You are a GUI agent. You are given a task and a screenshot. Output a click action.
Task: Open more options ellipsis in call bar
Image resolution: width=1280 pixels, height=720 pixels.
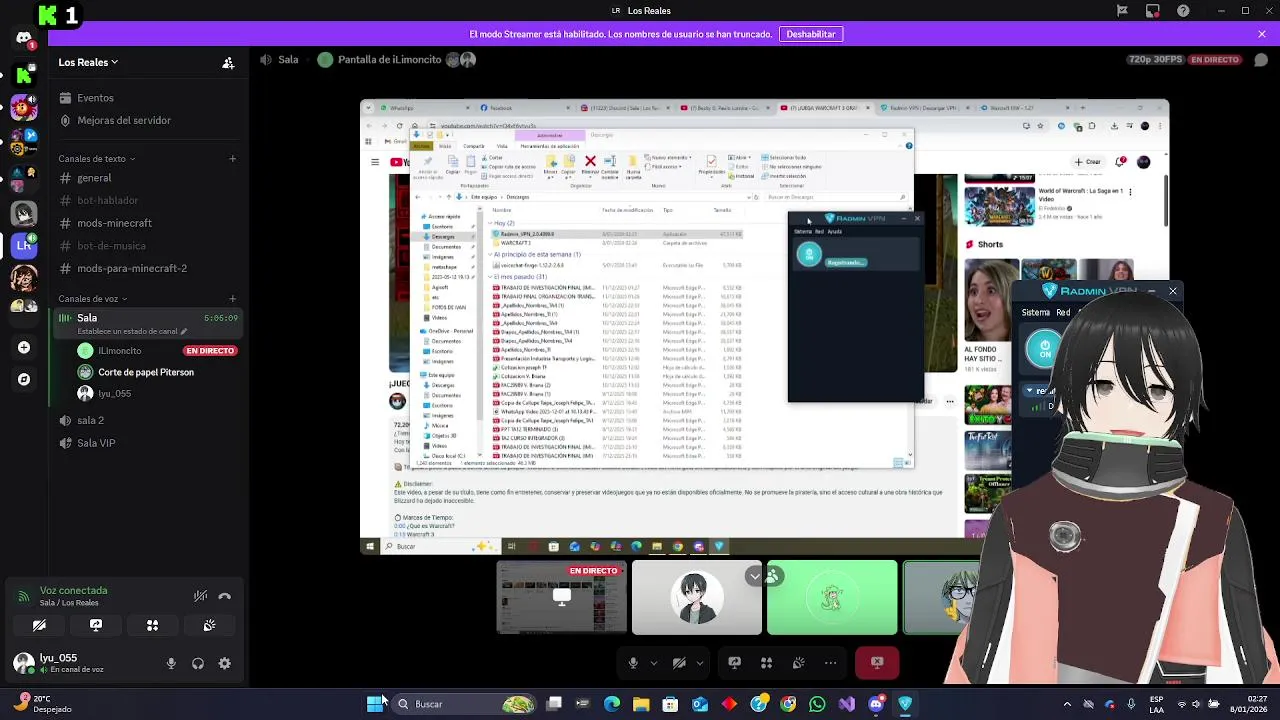830,663
